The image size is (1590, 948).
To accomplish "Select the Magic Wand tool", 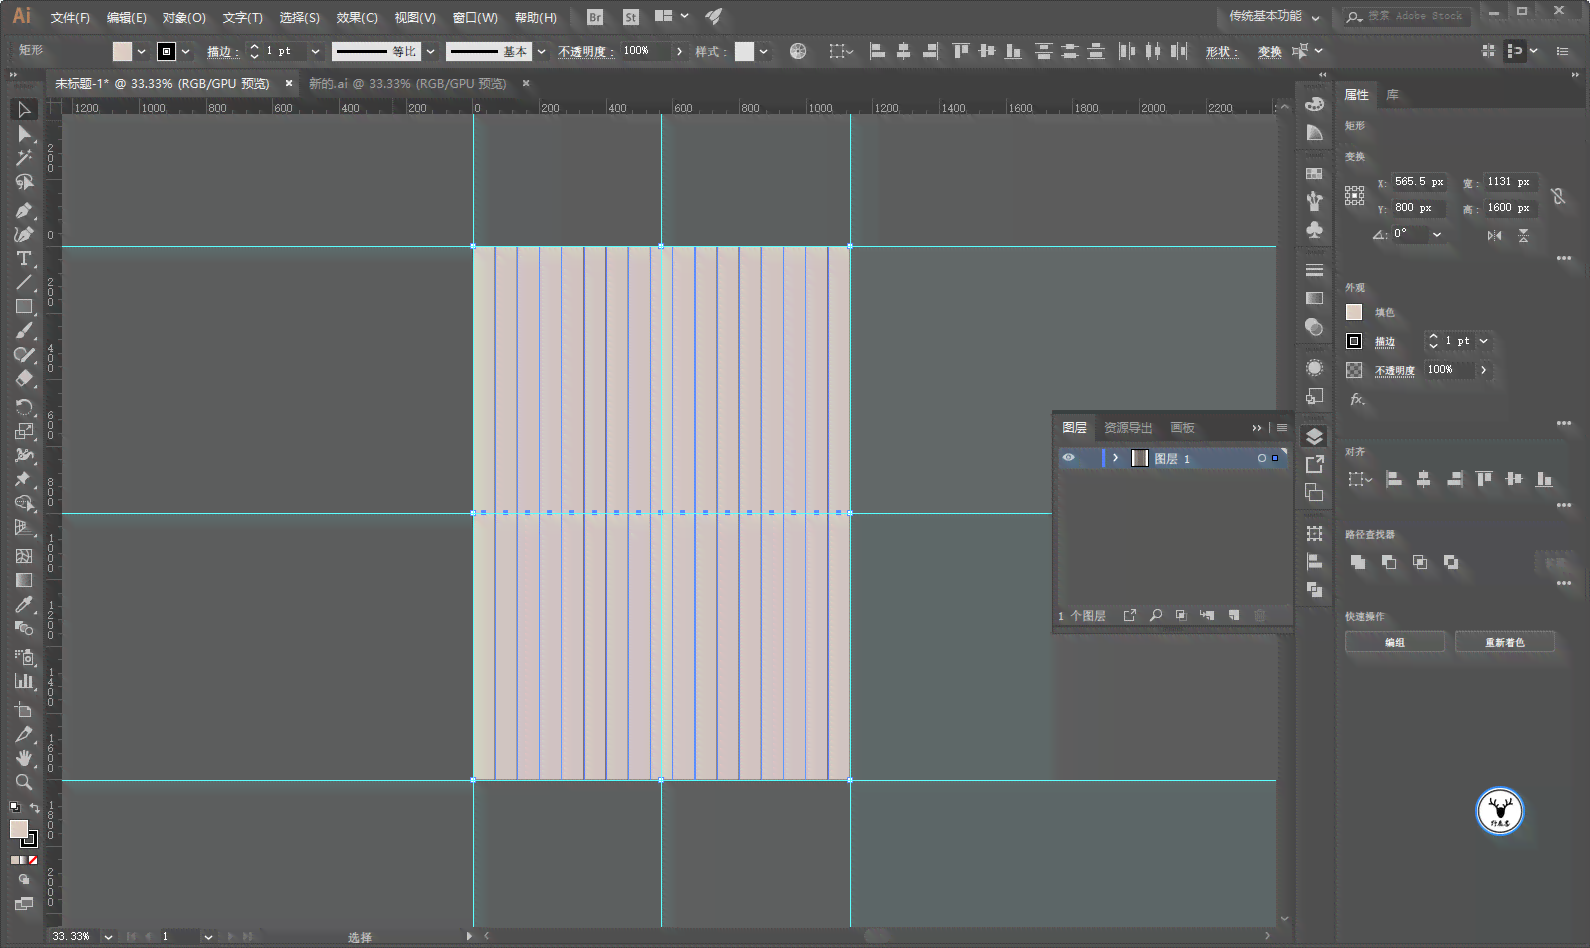I will click(x=24, y=158).
